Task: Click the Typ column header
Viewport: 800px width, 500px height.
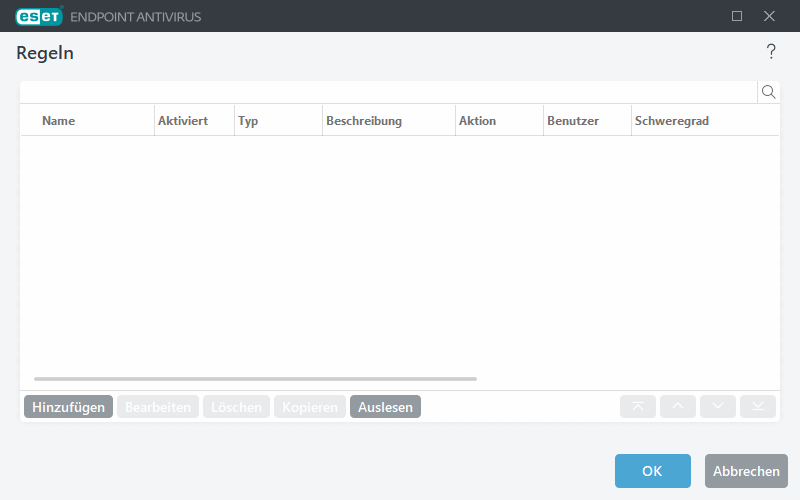Action: coord(248,121)
